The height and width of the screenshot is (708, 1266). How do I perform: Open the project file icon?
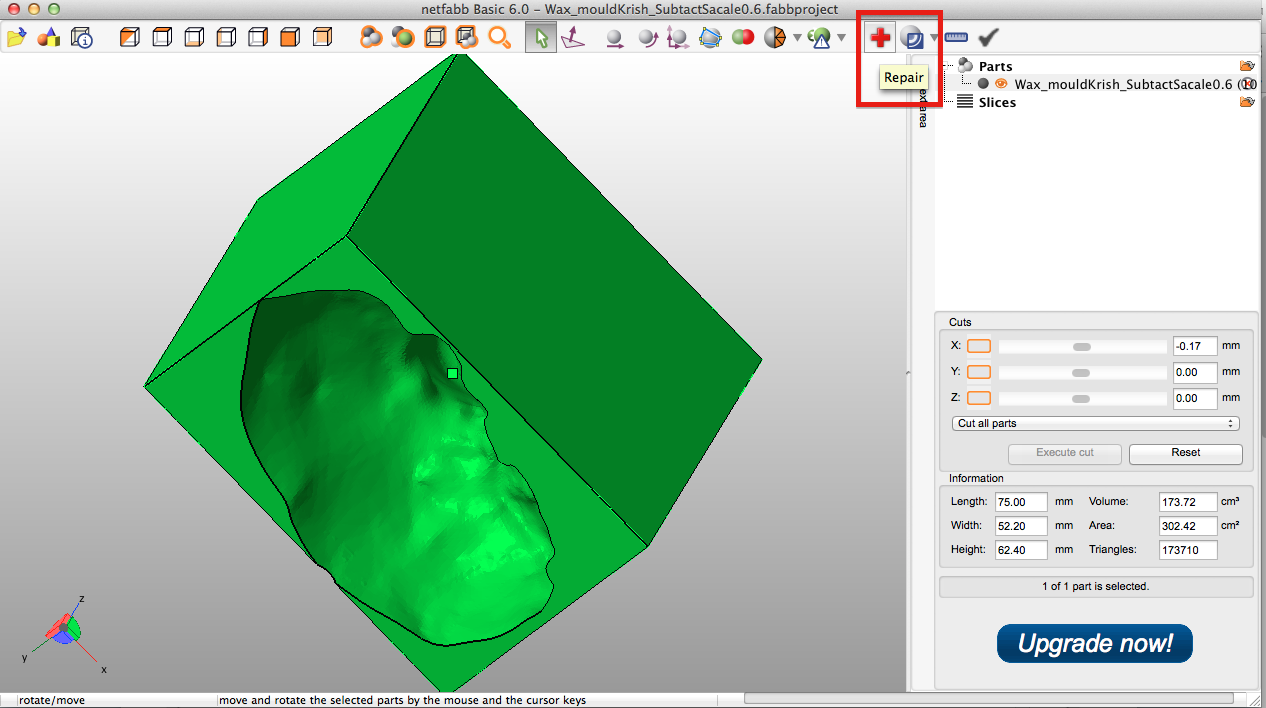tap(16, 36)
